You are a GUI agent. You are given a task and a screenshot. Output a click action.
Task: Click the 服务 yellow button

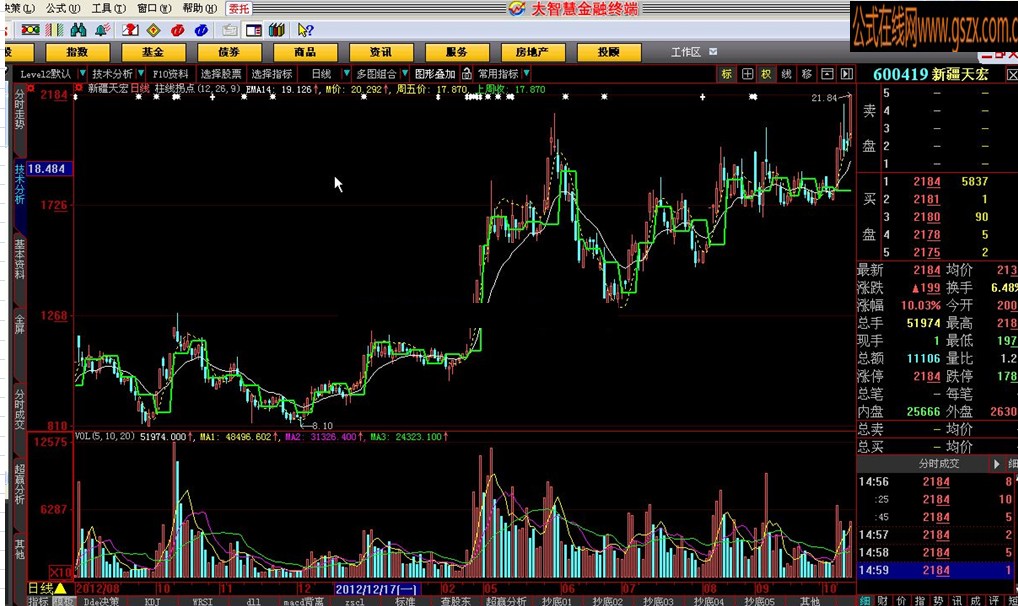[x=457, y=52]
